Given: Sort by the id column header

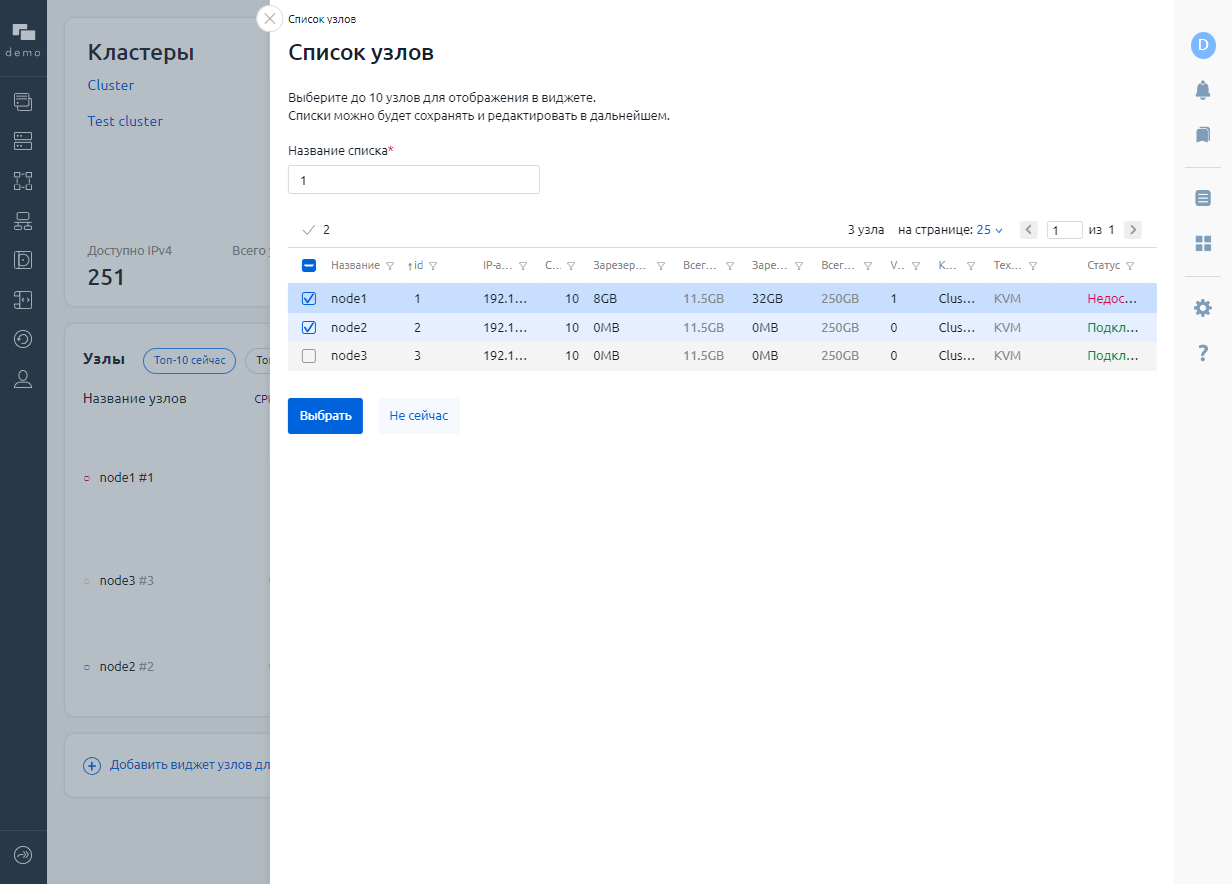Looking at the screenshot, I should pyautogui.click(x=418, y=266).
